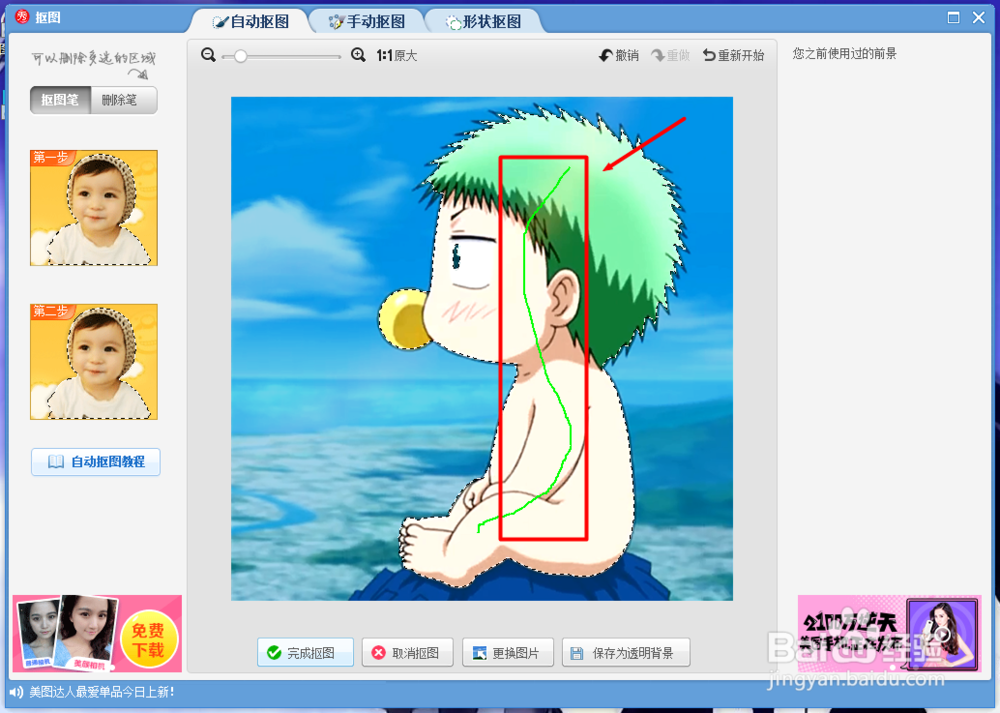Open the 第一步 step one thumbnail

pos(94,208)
